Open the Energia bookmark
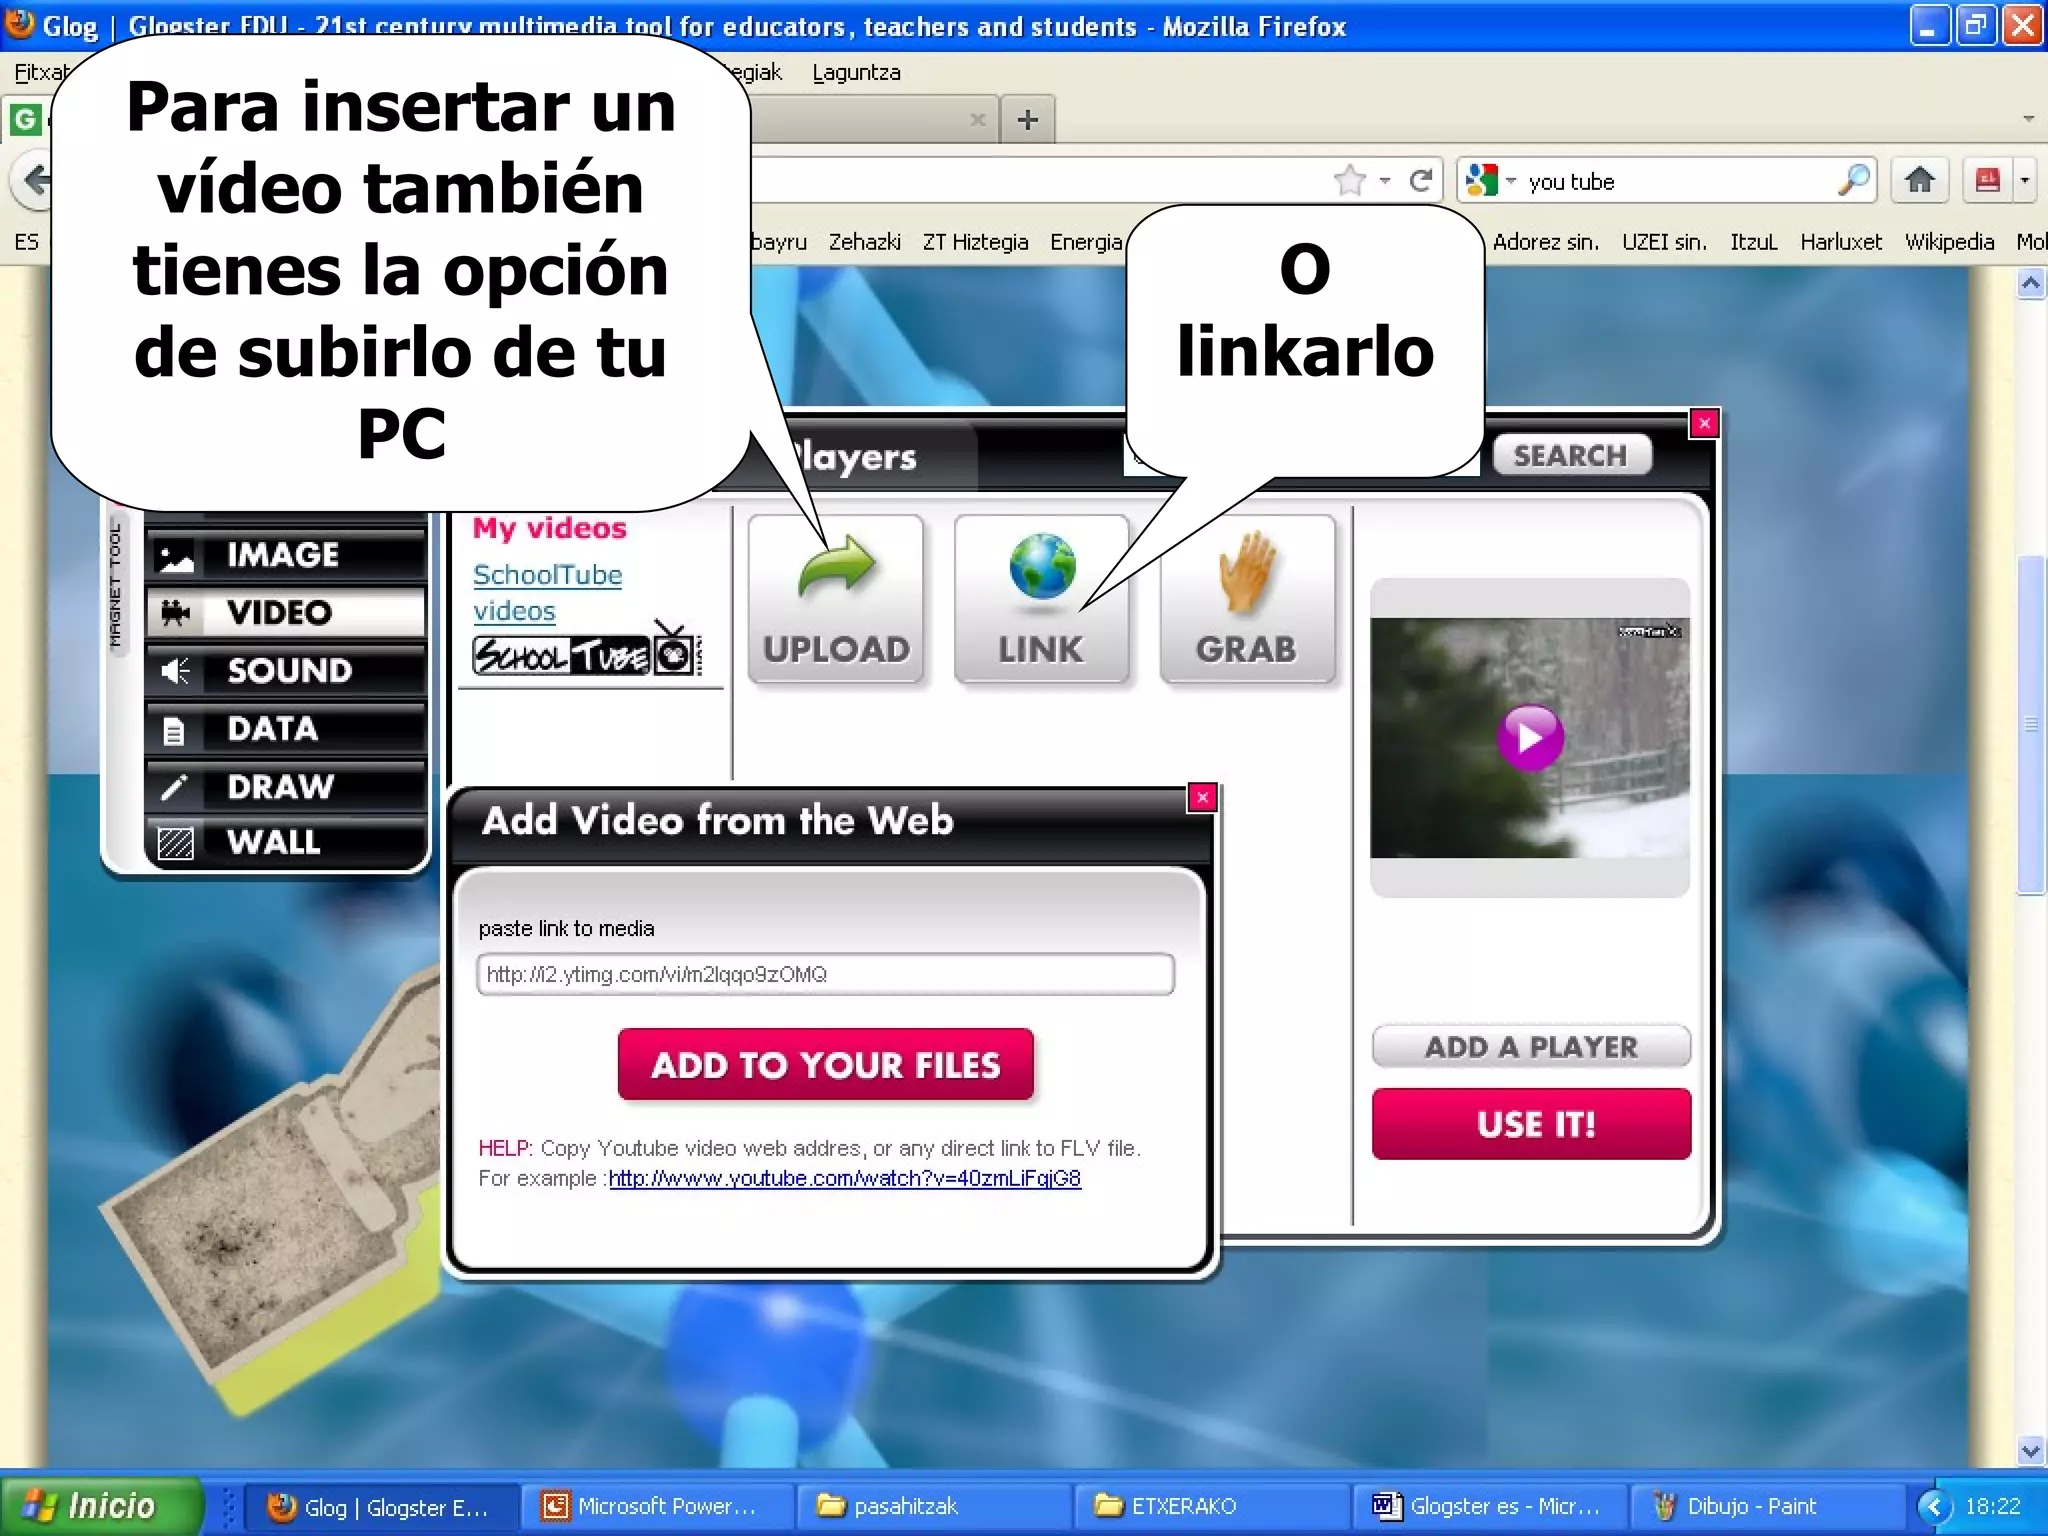The height and width of the screenshot is (1536, 2048). click(1086, 242)
